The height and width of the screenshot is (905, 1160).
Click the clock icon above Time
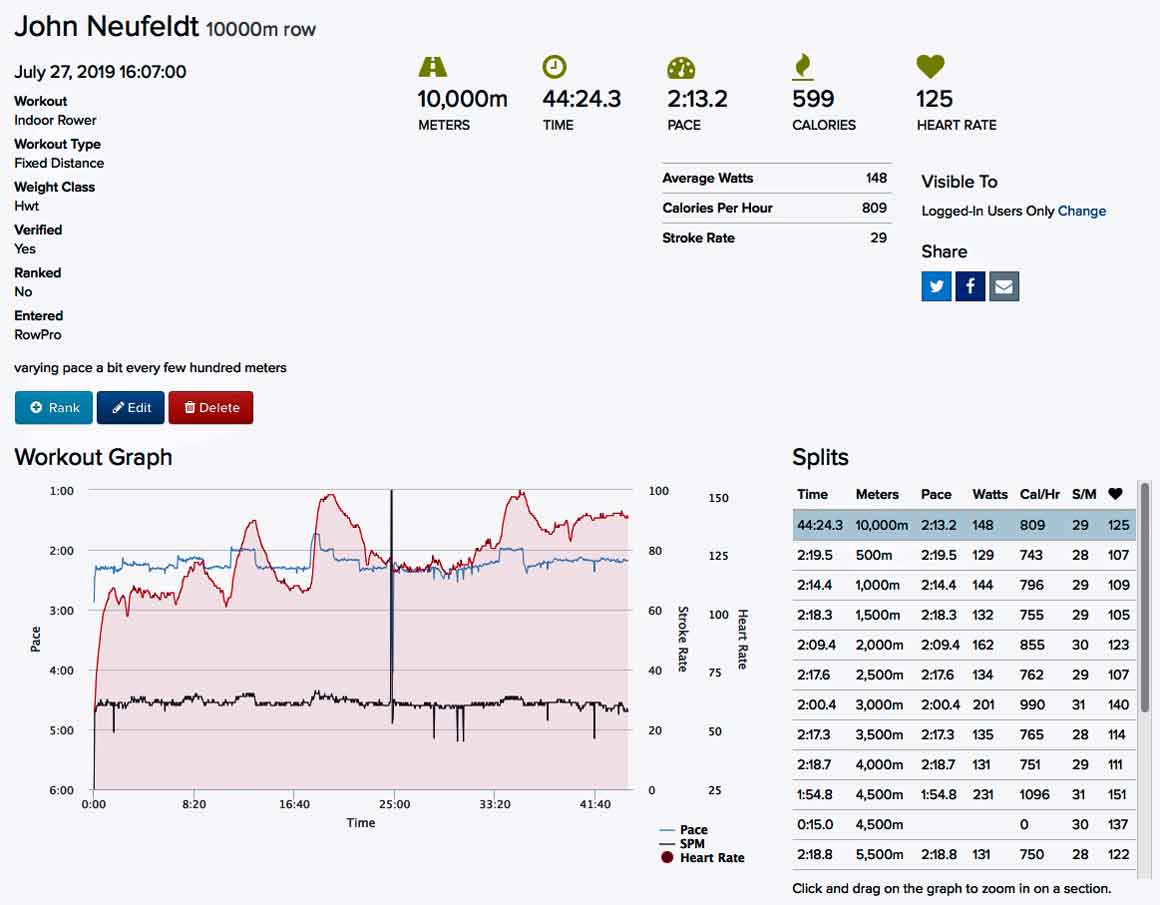pyautogui.click(x=554, y=67)
